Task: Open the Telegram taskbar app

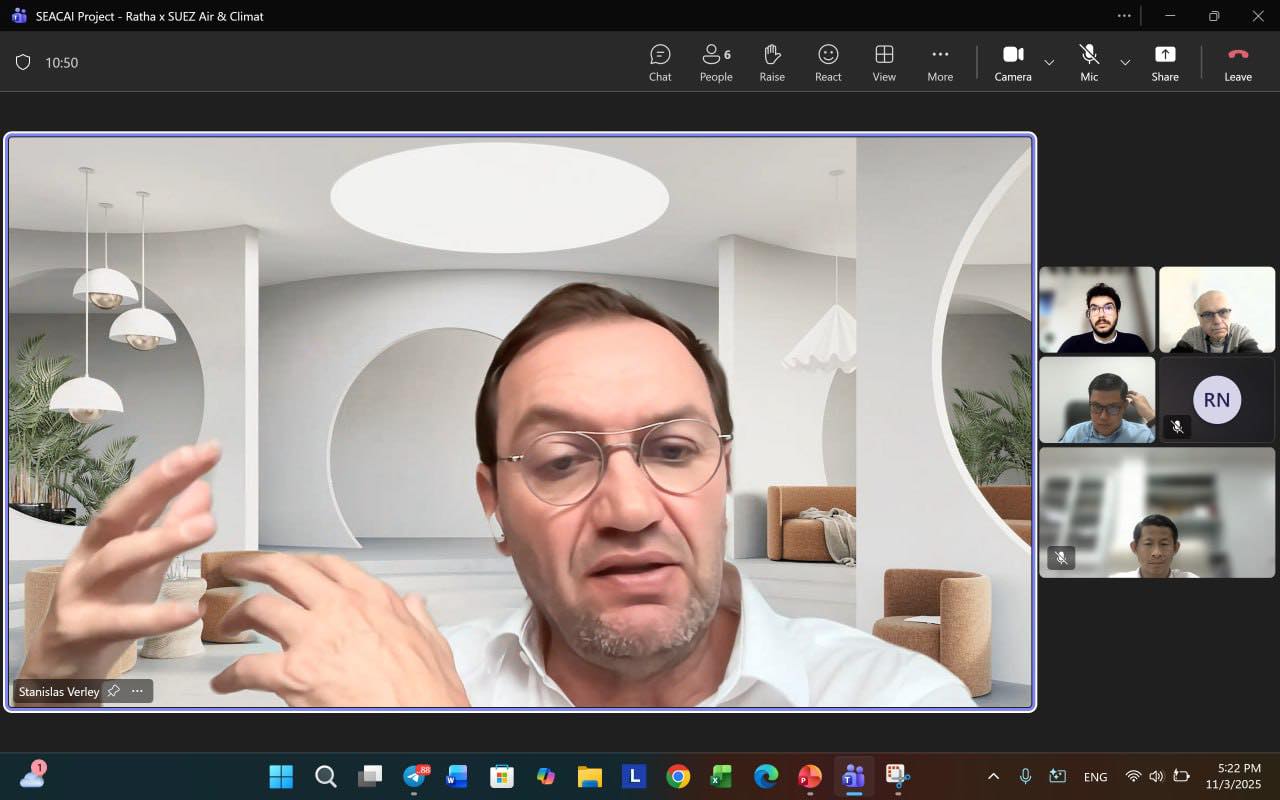Action: (415, 776)
